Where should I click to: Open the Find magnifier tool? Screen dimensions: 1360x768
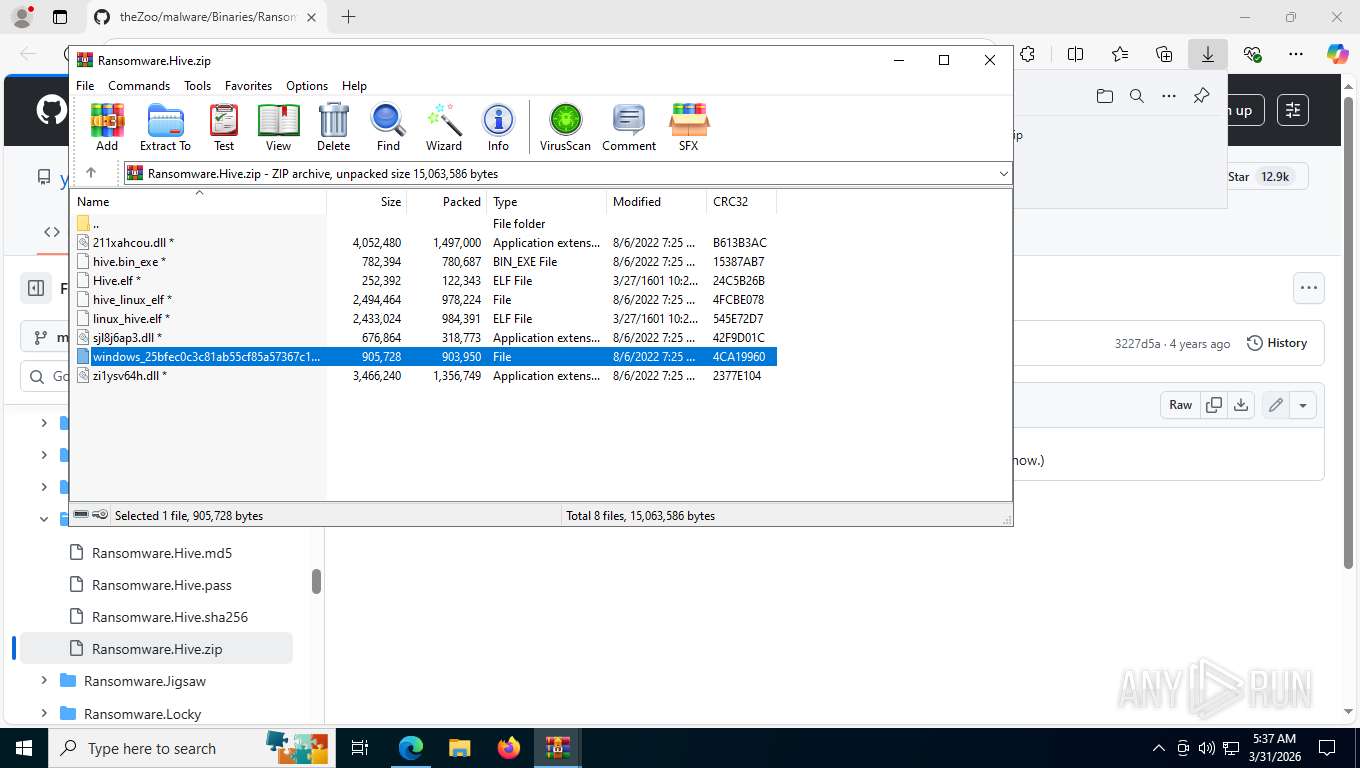pos(388,127)
